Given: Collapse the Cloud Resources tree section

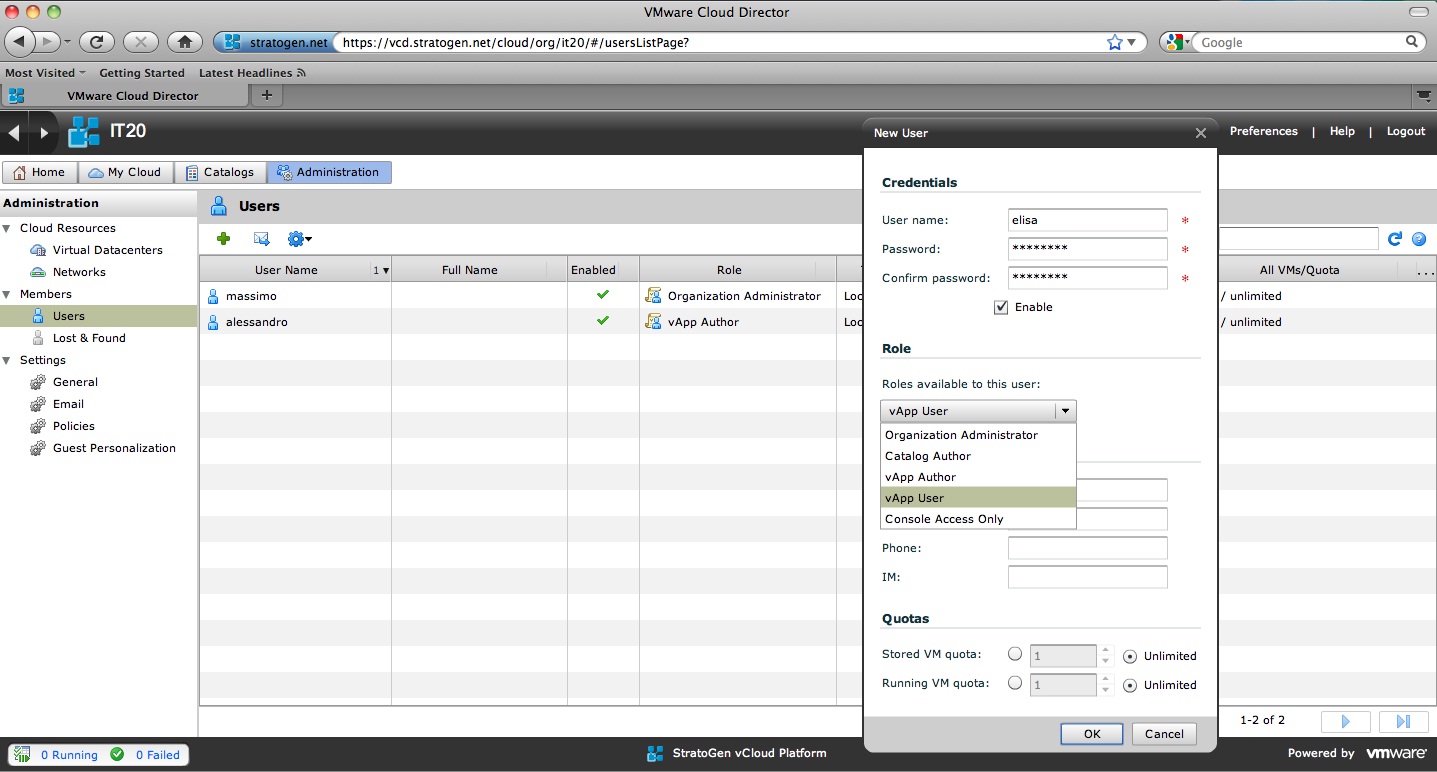Looking at the screenshot, I should pos(7,228).
